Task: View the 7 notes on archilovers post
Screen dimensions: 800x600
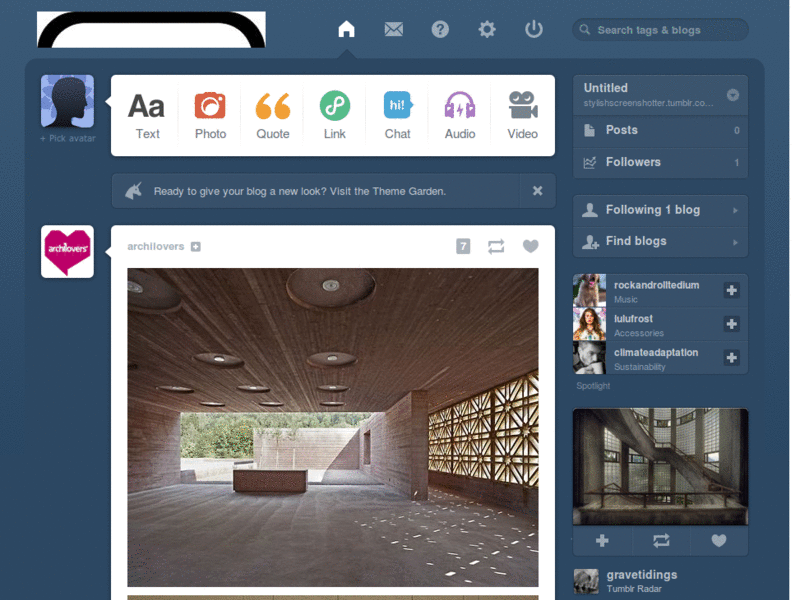Action: (463, 246)
